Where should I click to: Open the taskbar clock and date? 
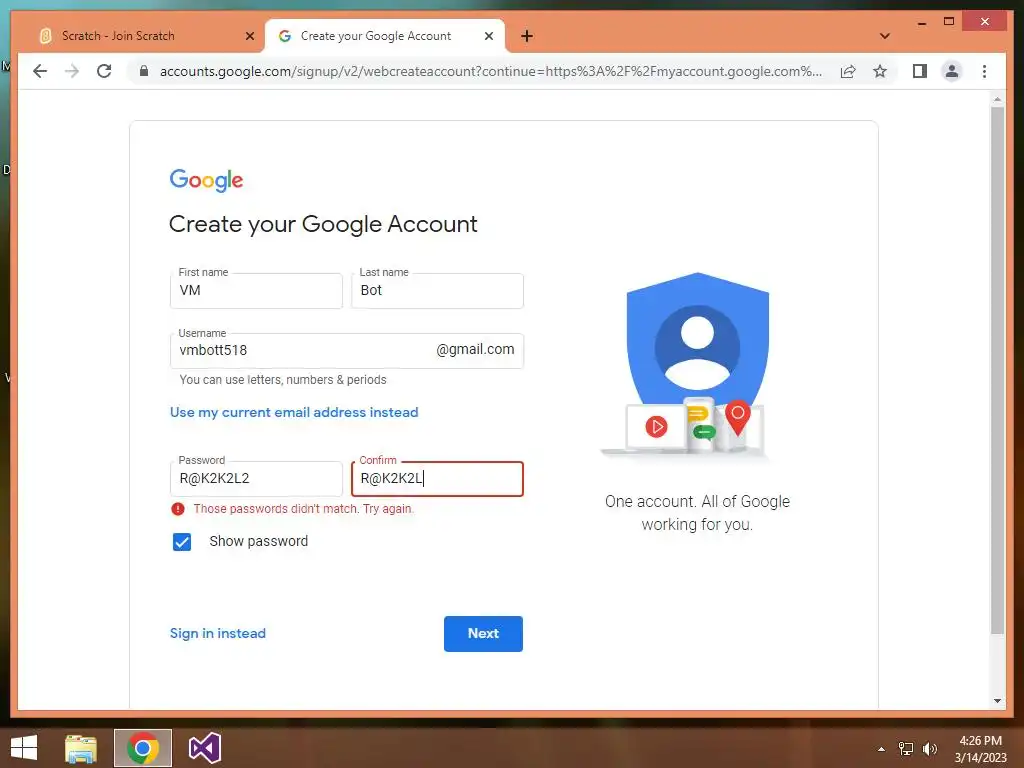pyautogui.click(x=980, y=749)
